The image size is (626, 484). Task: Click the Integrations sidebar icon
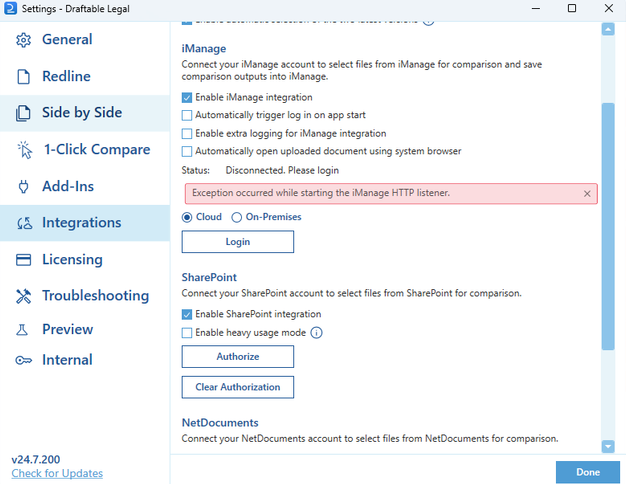[x=24, y=223]
